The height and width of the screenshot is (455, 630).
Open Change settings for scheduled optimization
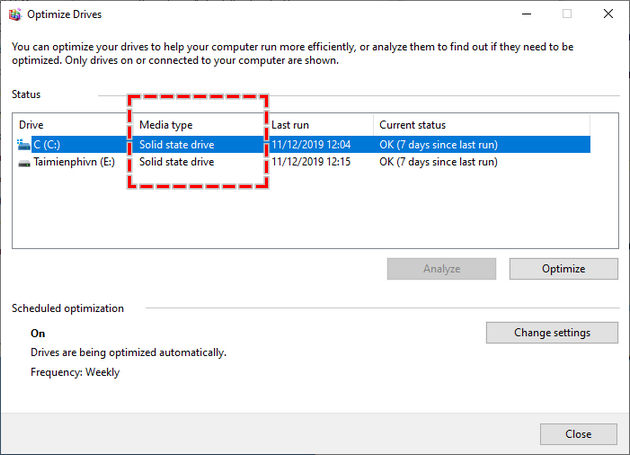552,333
